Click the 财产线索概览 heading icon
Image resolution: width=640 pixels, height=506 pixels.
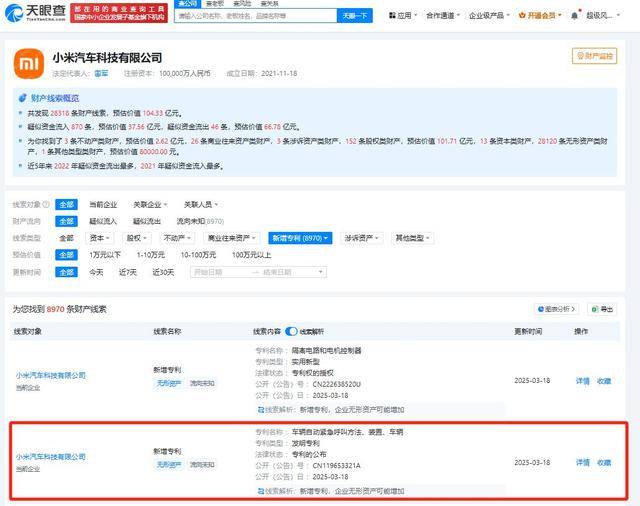pos(23,98)
